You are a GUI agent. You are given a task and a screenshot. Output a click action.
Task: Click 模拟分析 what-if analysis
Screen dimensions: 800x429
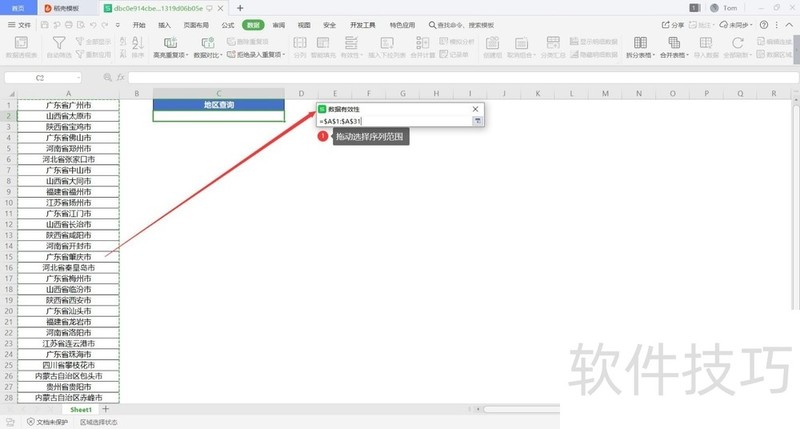[x=457, y=41]
